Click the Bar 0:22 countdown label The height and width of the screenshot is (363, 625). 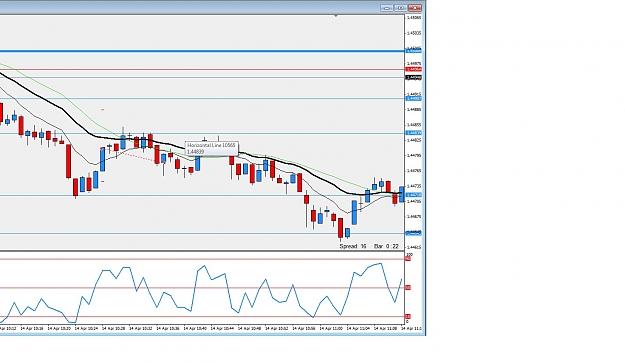tap(386, 246)
